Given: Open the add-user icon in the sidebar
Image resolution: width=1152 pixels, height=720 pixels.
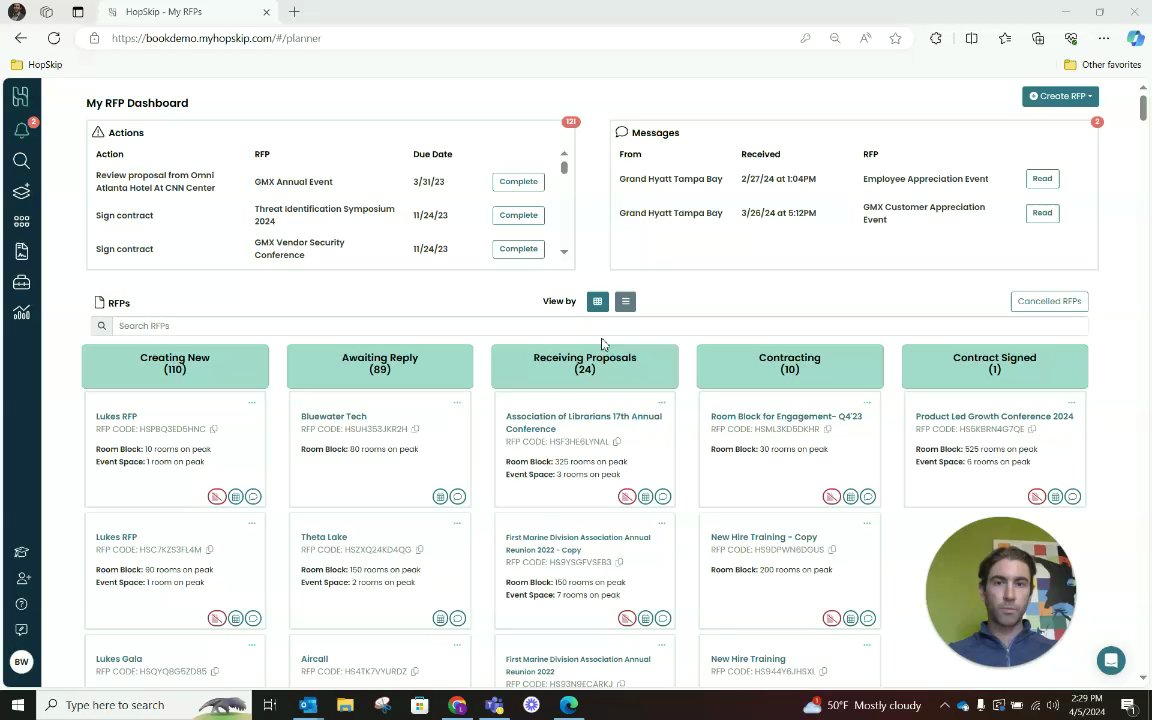Looking at the screenshot, I should (22, 578).
